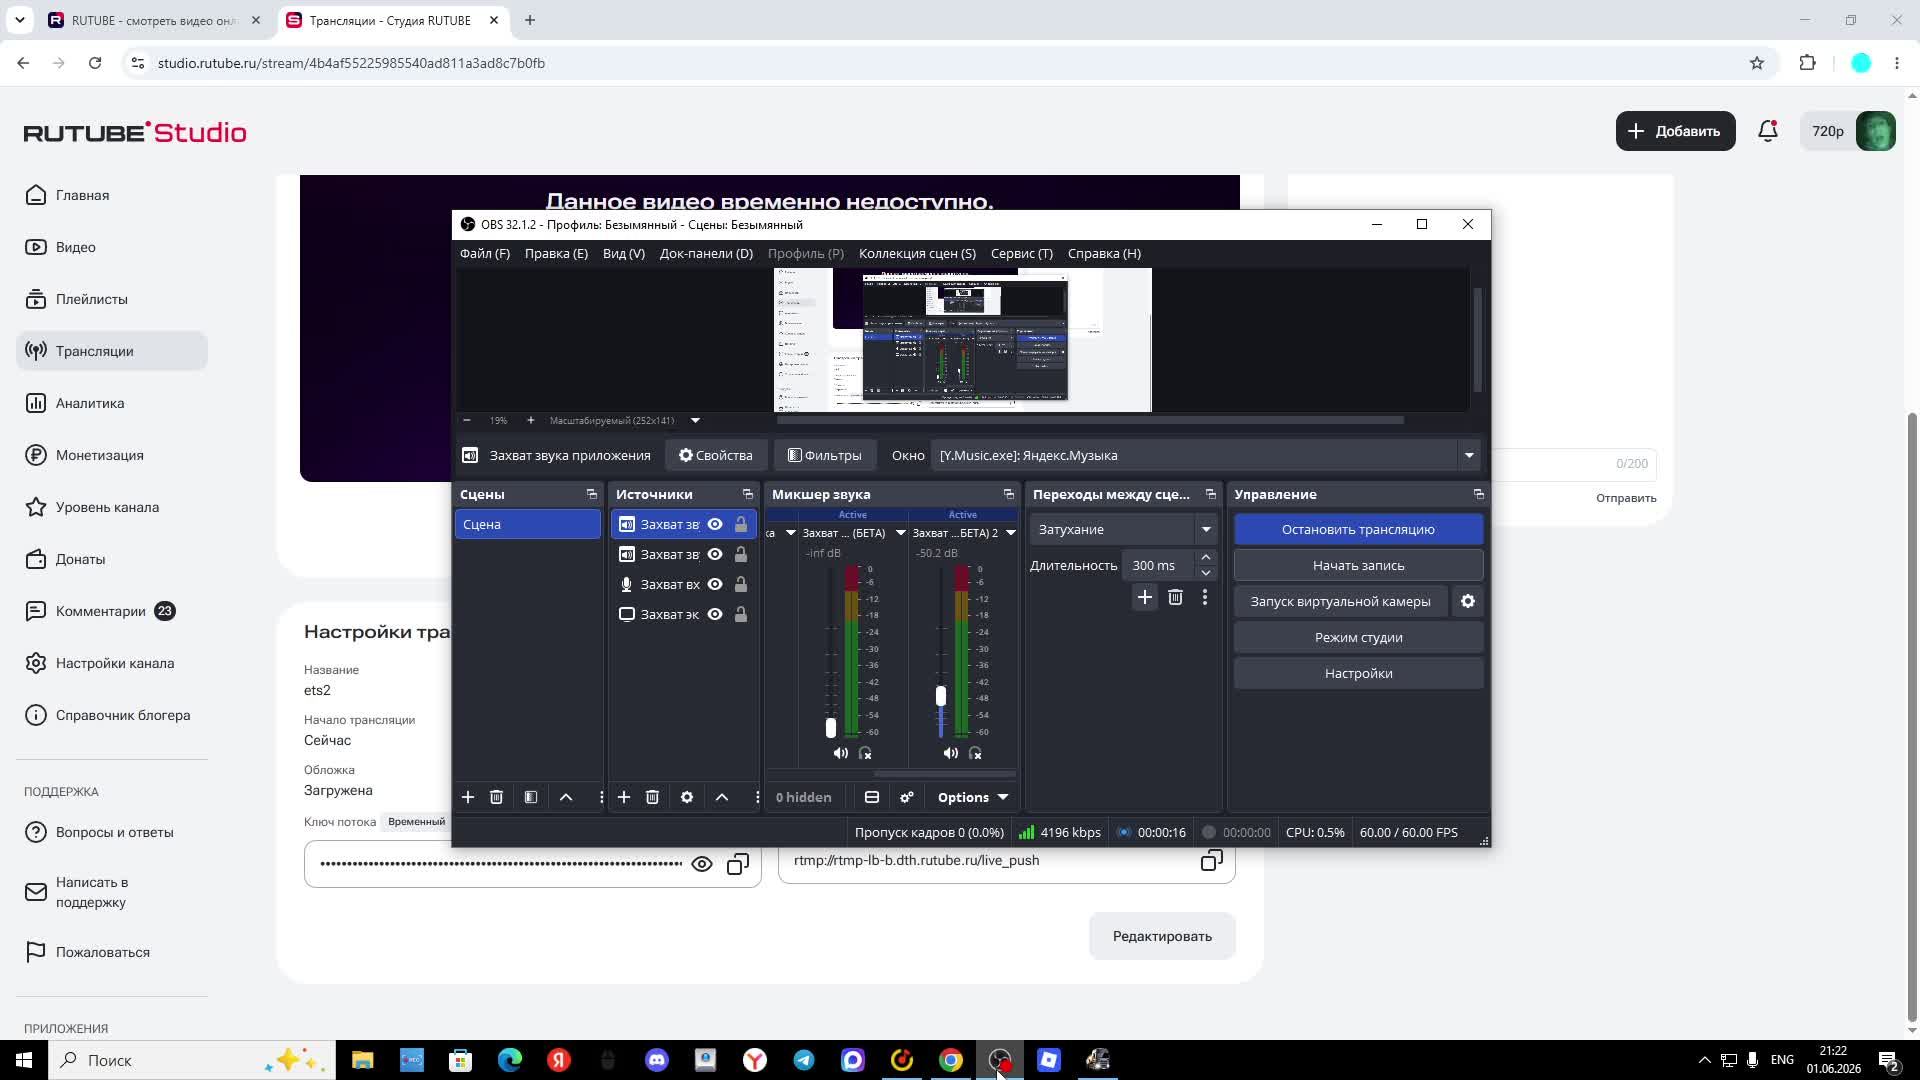The width and height of the screenshot is (1920, 1080).
Task: Open transition properties three-dot menu
Action: (x=1205, y=597)
